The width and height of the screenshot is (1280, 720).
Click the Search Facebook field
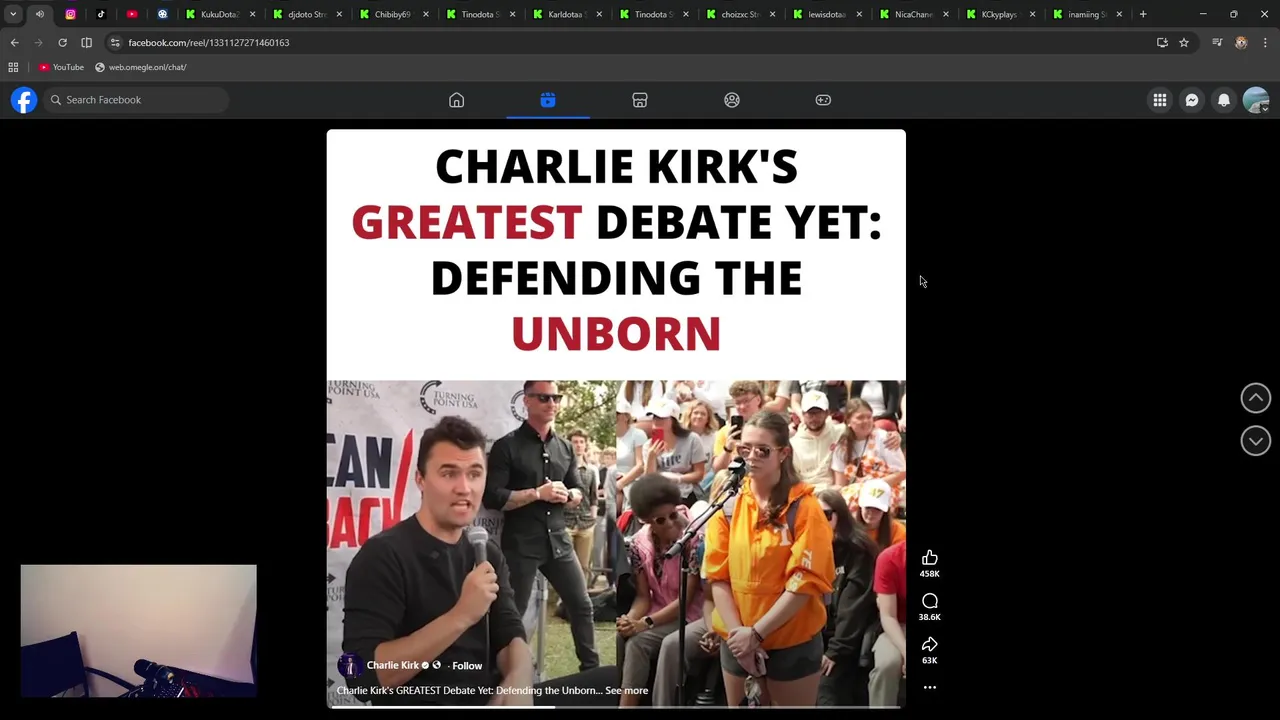pyautogui.click(x=135, y=100)
